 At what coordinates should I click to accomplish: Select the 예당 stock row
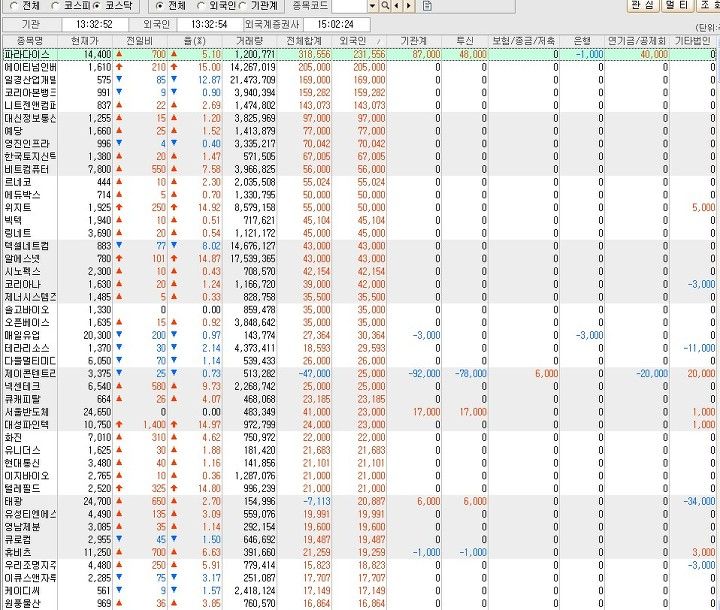pos(360,131)
